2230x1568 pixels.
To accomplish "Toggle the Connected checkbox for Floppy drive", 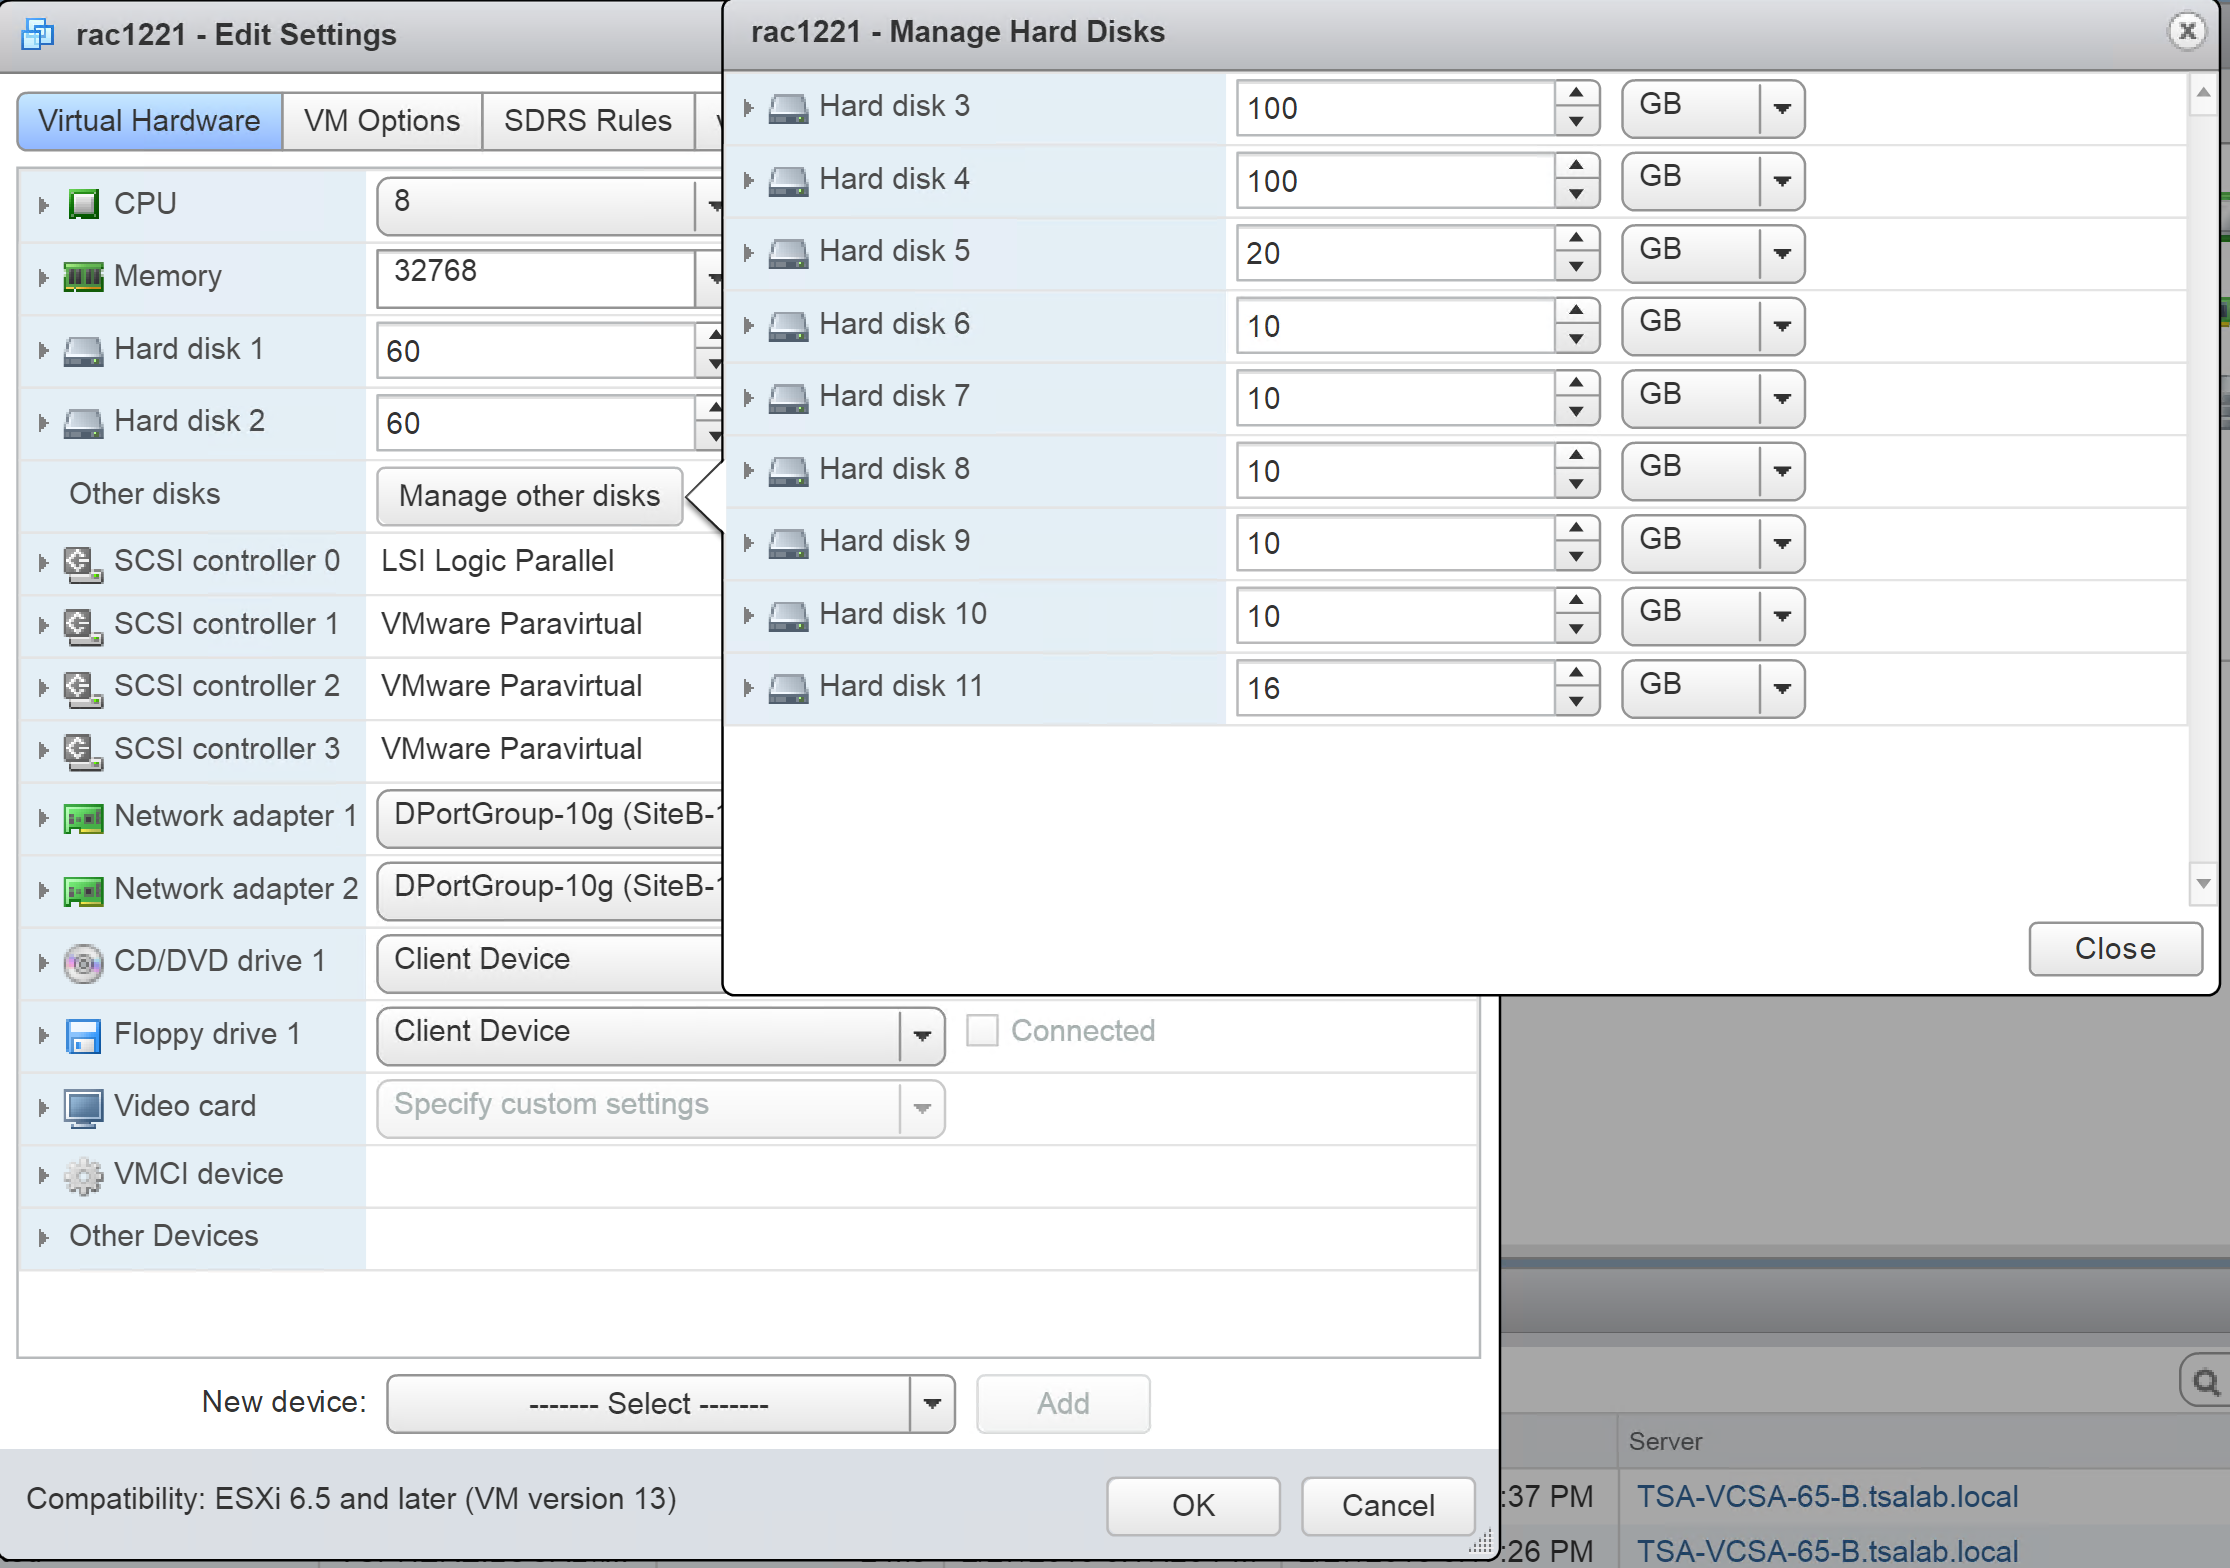I will tap(982, 1031).
